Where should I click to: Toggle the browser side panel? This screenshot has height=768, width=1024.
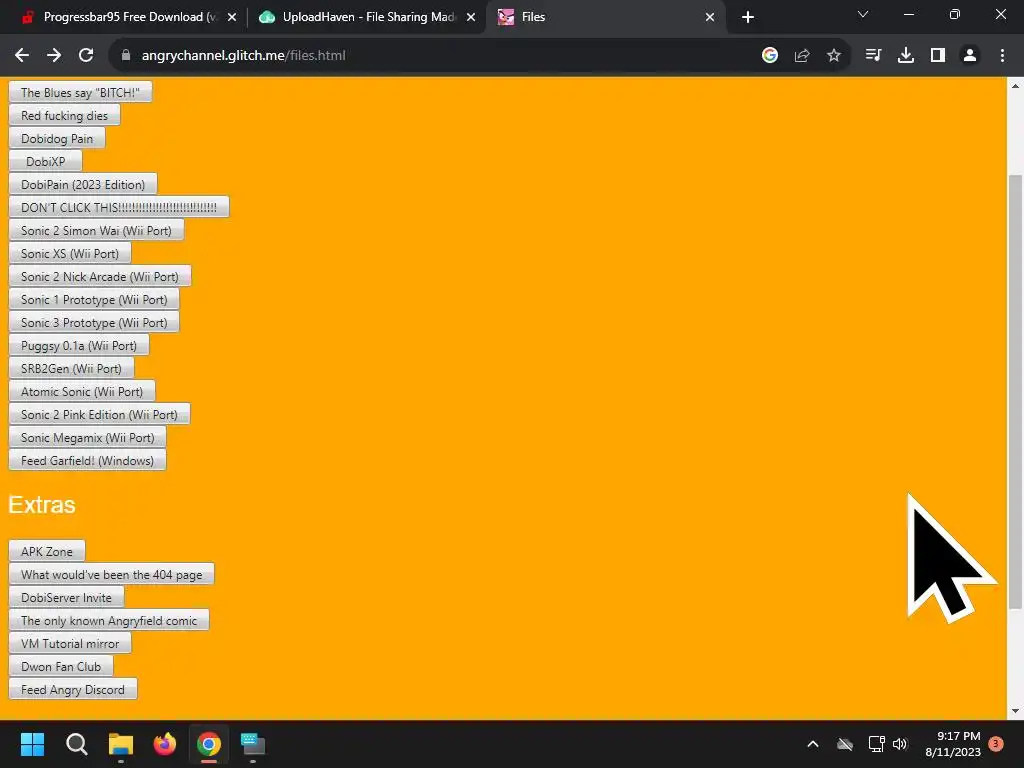click(x=938, y=56)
